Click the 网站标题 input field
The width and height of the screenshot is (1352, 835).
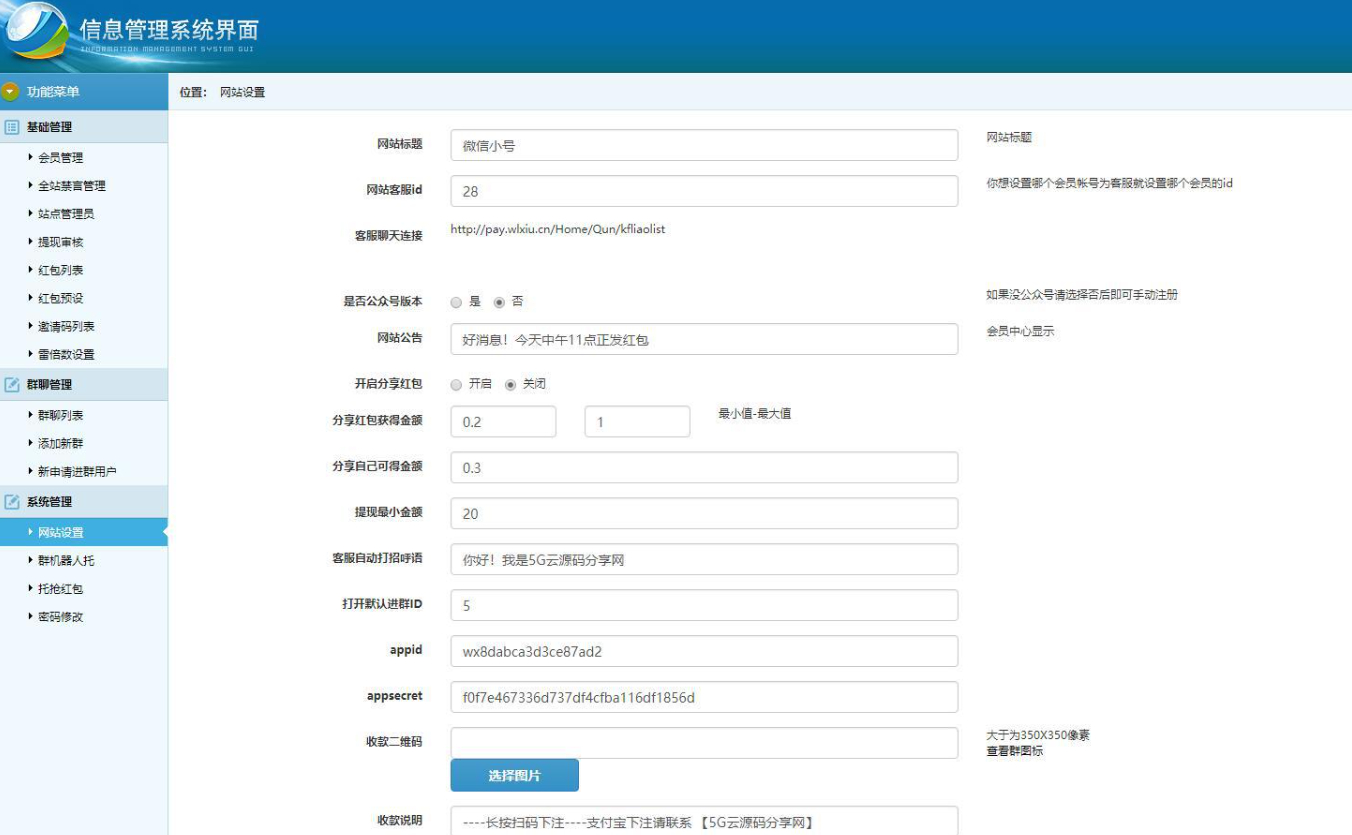(x=704, y=146)
